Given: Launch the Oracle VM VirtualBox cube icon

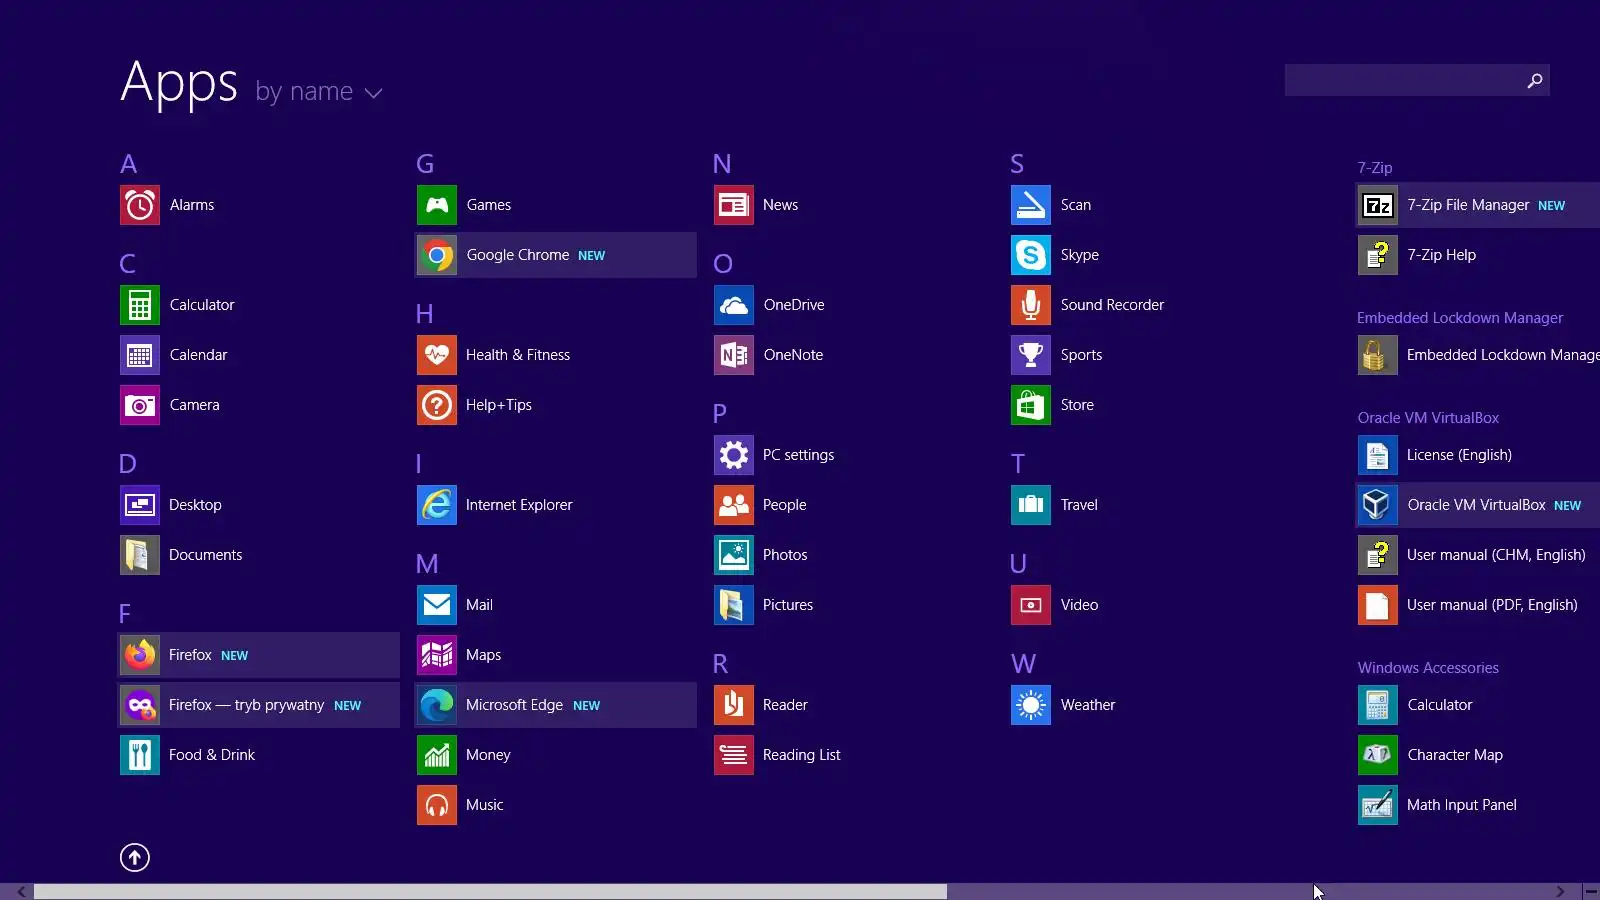Looking at the screenshot, I should pos(1378,505).
